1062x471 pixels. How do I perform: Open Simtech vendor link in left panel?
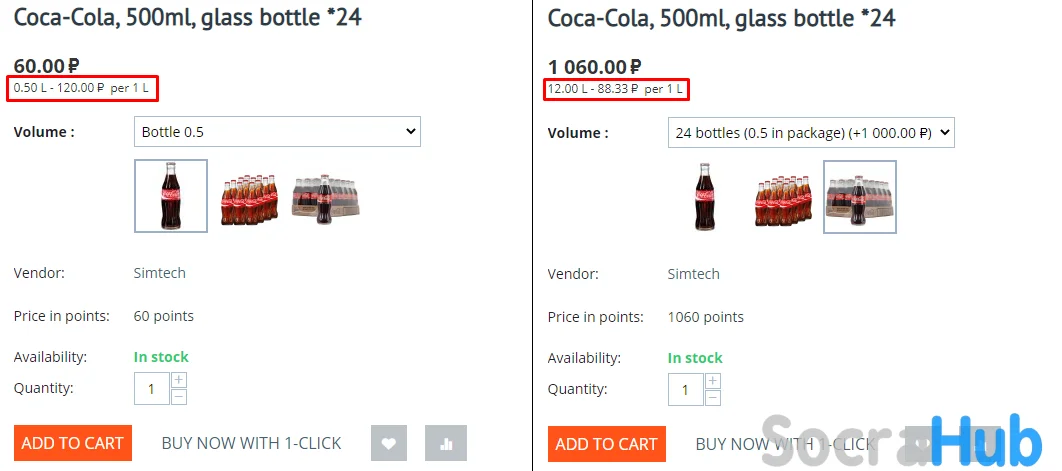point(160,273)
